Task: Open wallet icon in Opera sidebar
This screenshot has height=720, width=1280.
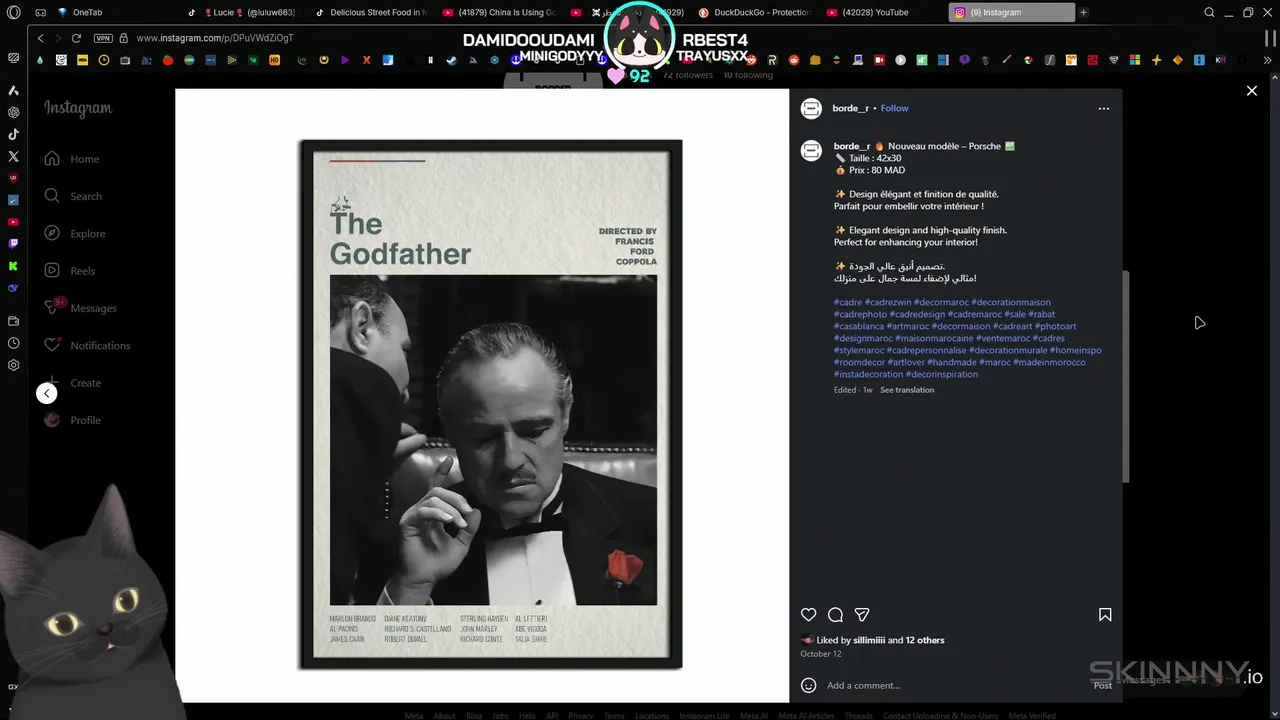Action: click(x=13, y=321)
